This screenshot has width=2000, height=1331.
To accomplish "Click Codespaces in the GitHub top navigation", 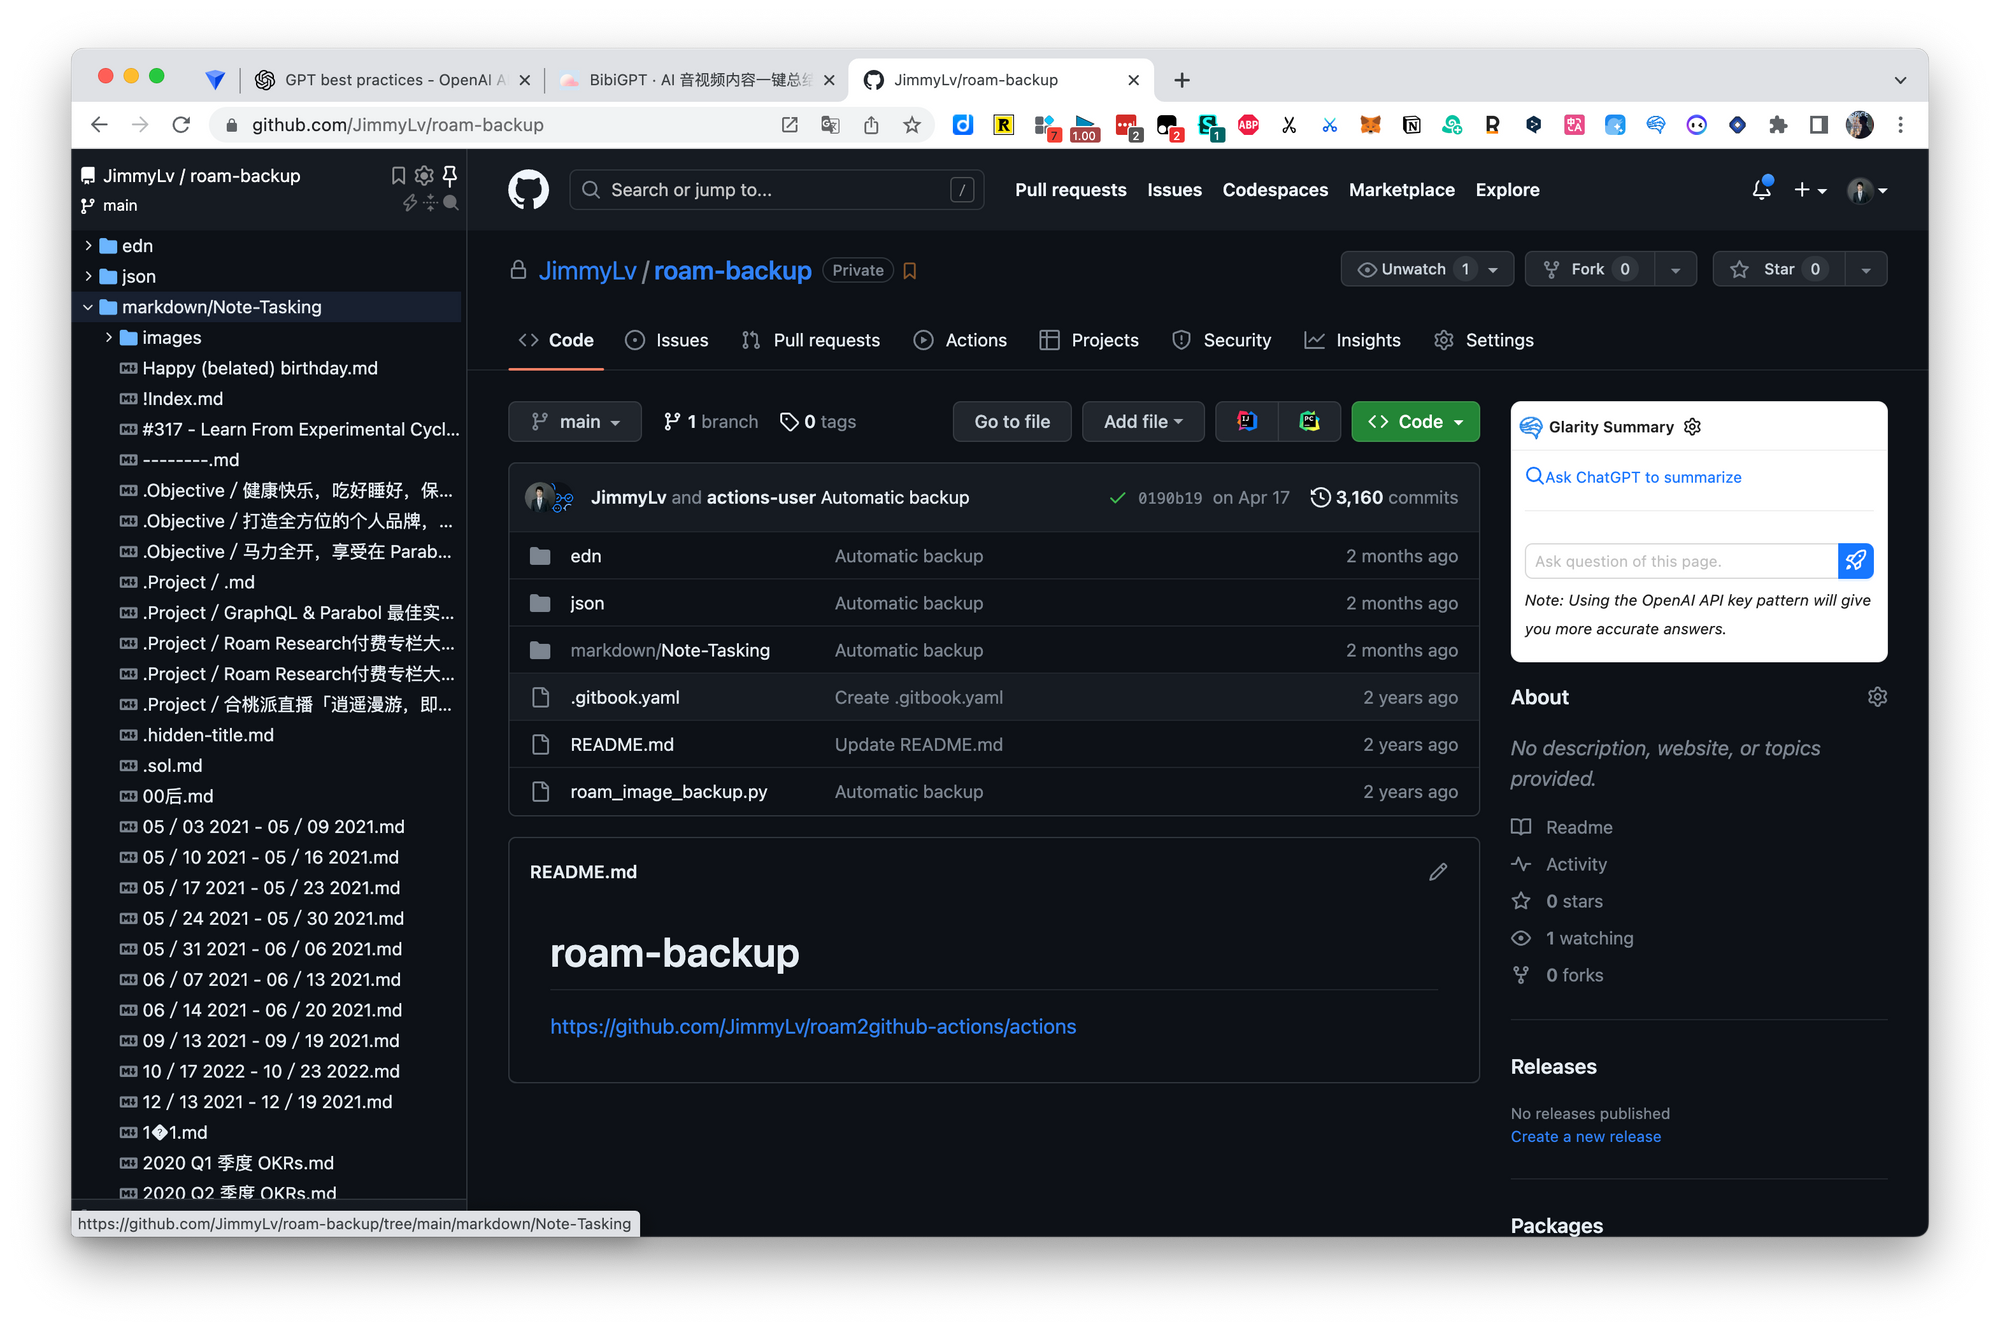I will [1275, 190].
